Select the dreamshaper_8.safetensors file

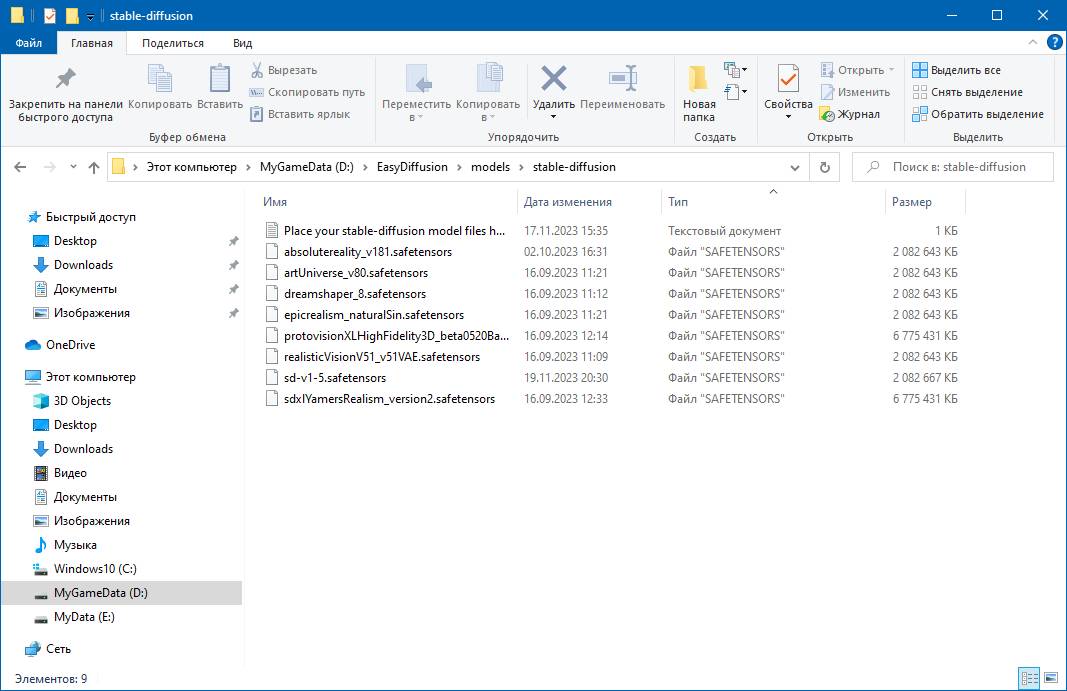tap(355, 294)
